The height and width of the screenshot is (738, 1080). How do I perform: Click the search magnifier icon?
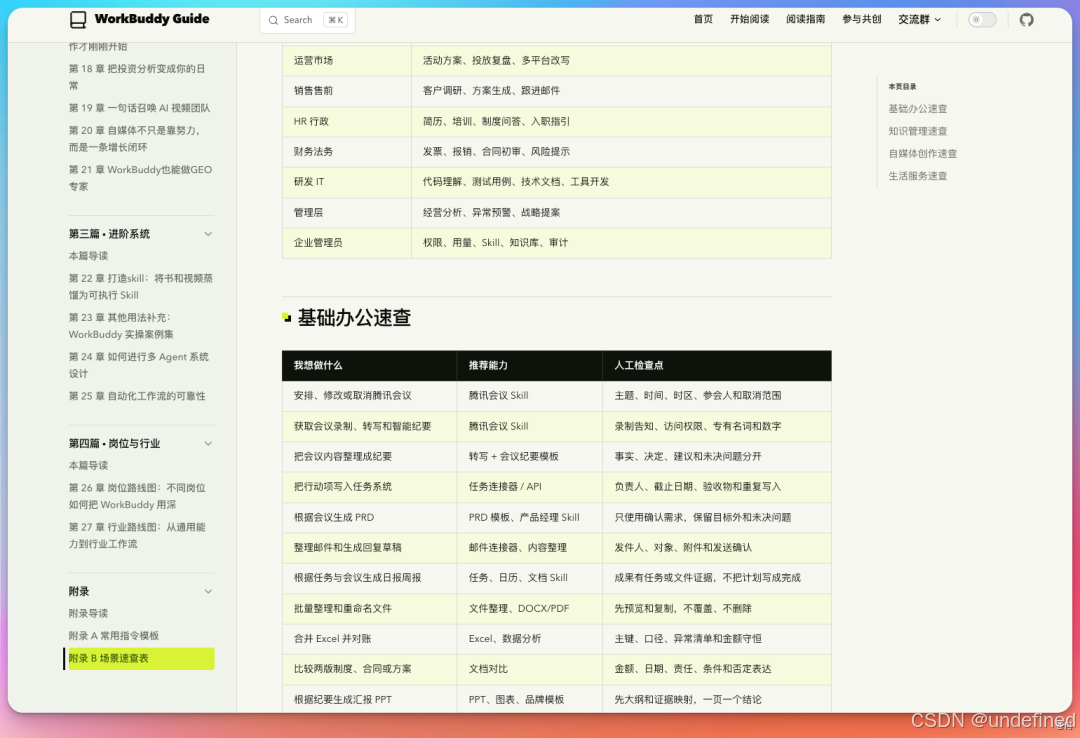click(x=273, y=20)
